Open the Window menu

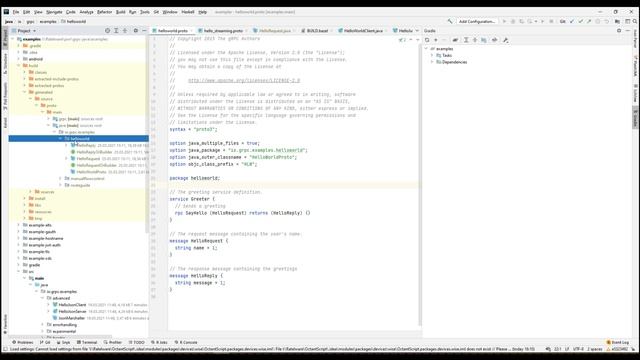[x=170, y=12]
